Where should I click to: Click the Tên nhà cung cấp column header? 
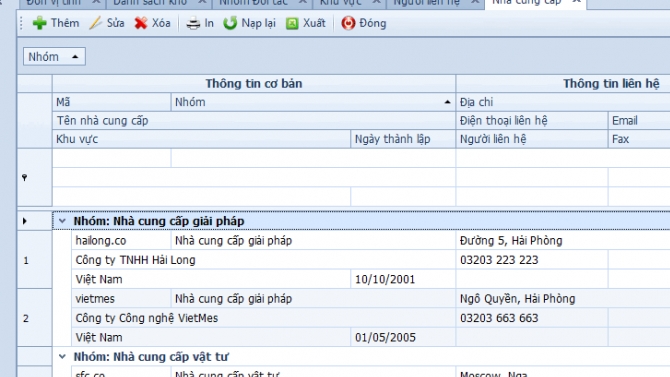254,121
